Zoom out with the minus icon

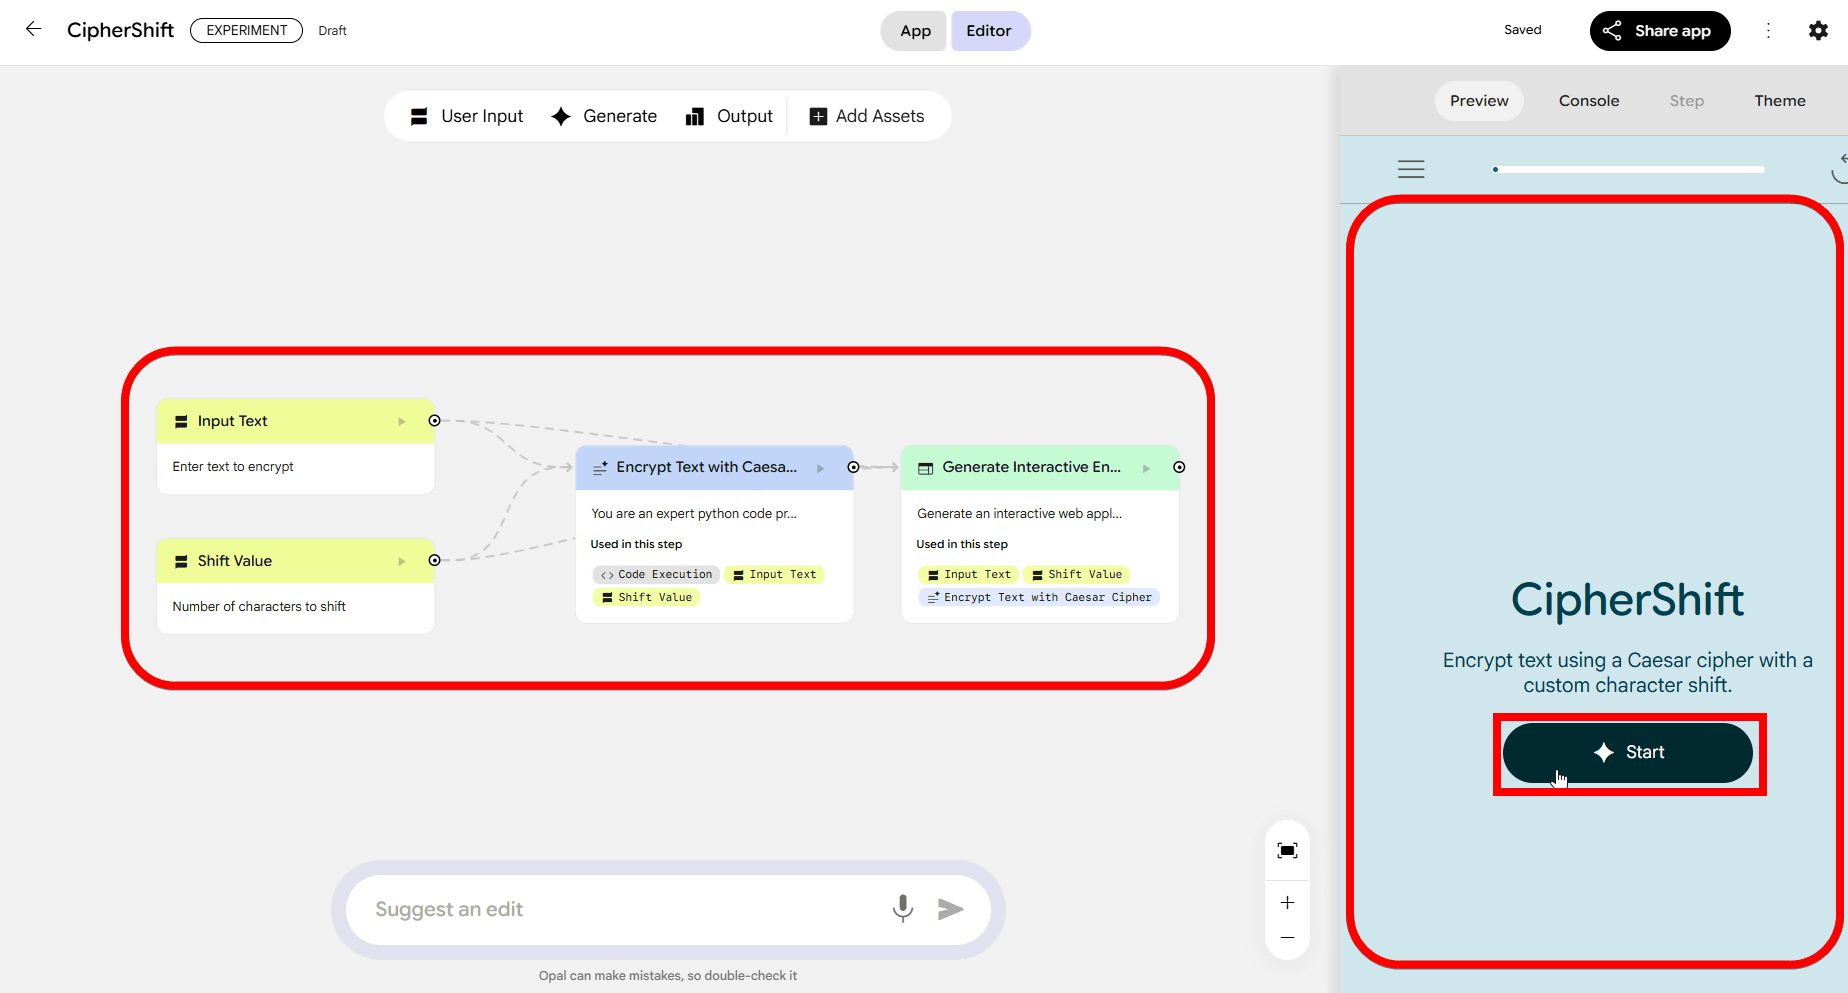pos(1287,937)
